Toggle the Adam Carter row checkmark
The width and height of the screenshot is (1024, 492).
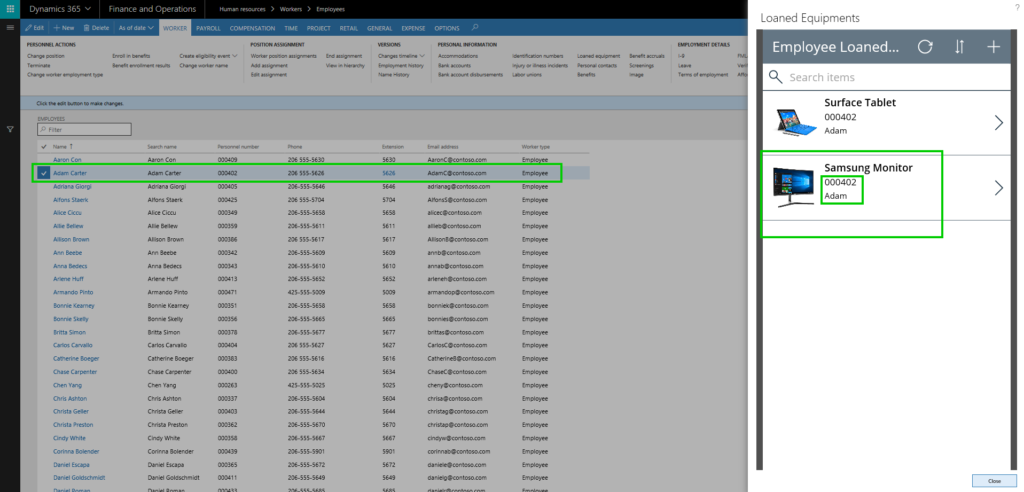pos(43,173)
